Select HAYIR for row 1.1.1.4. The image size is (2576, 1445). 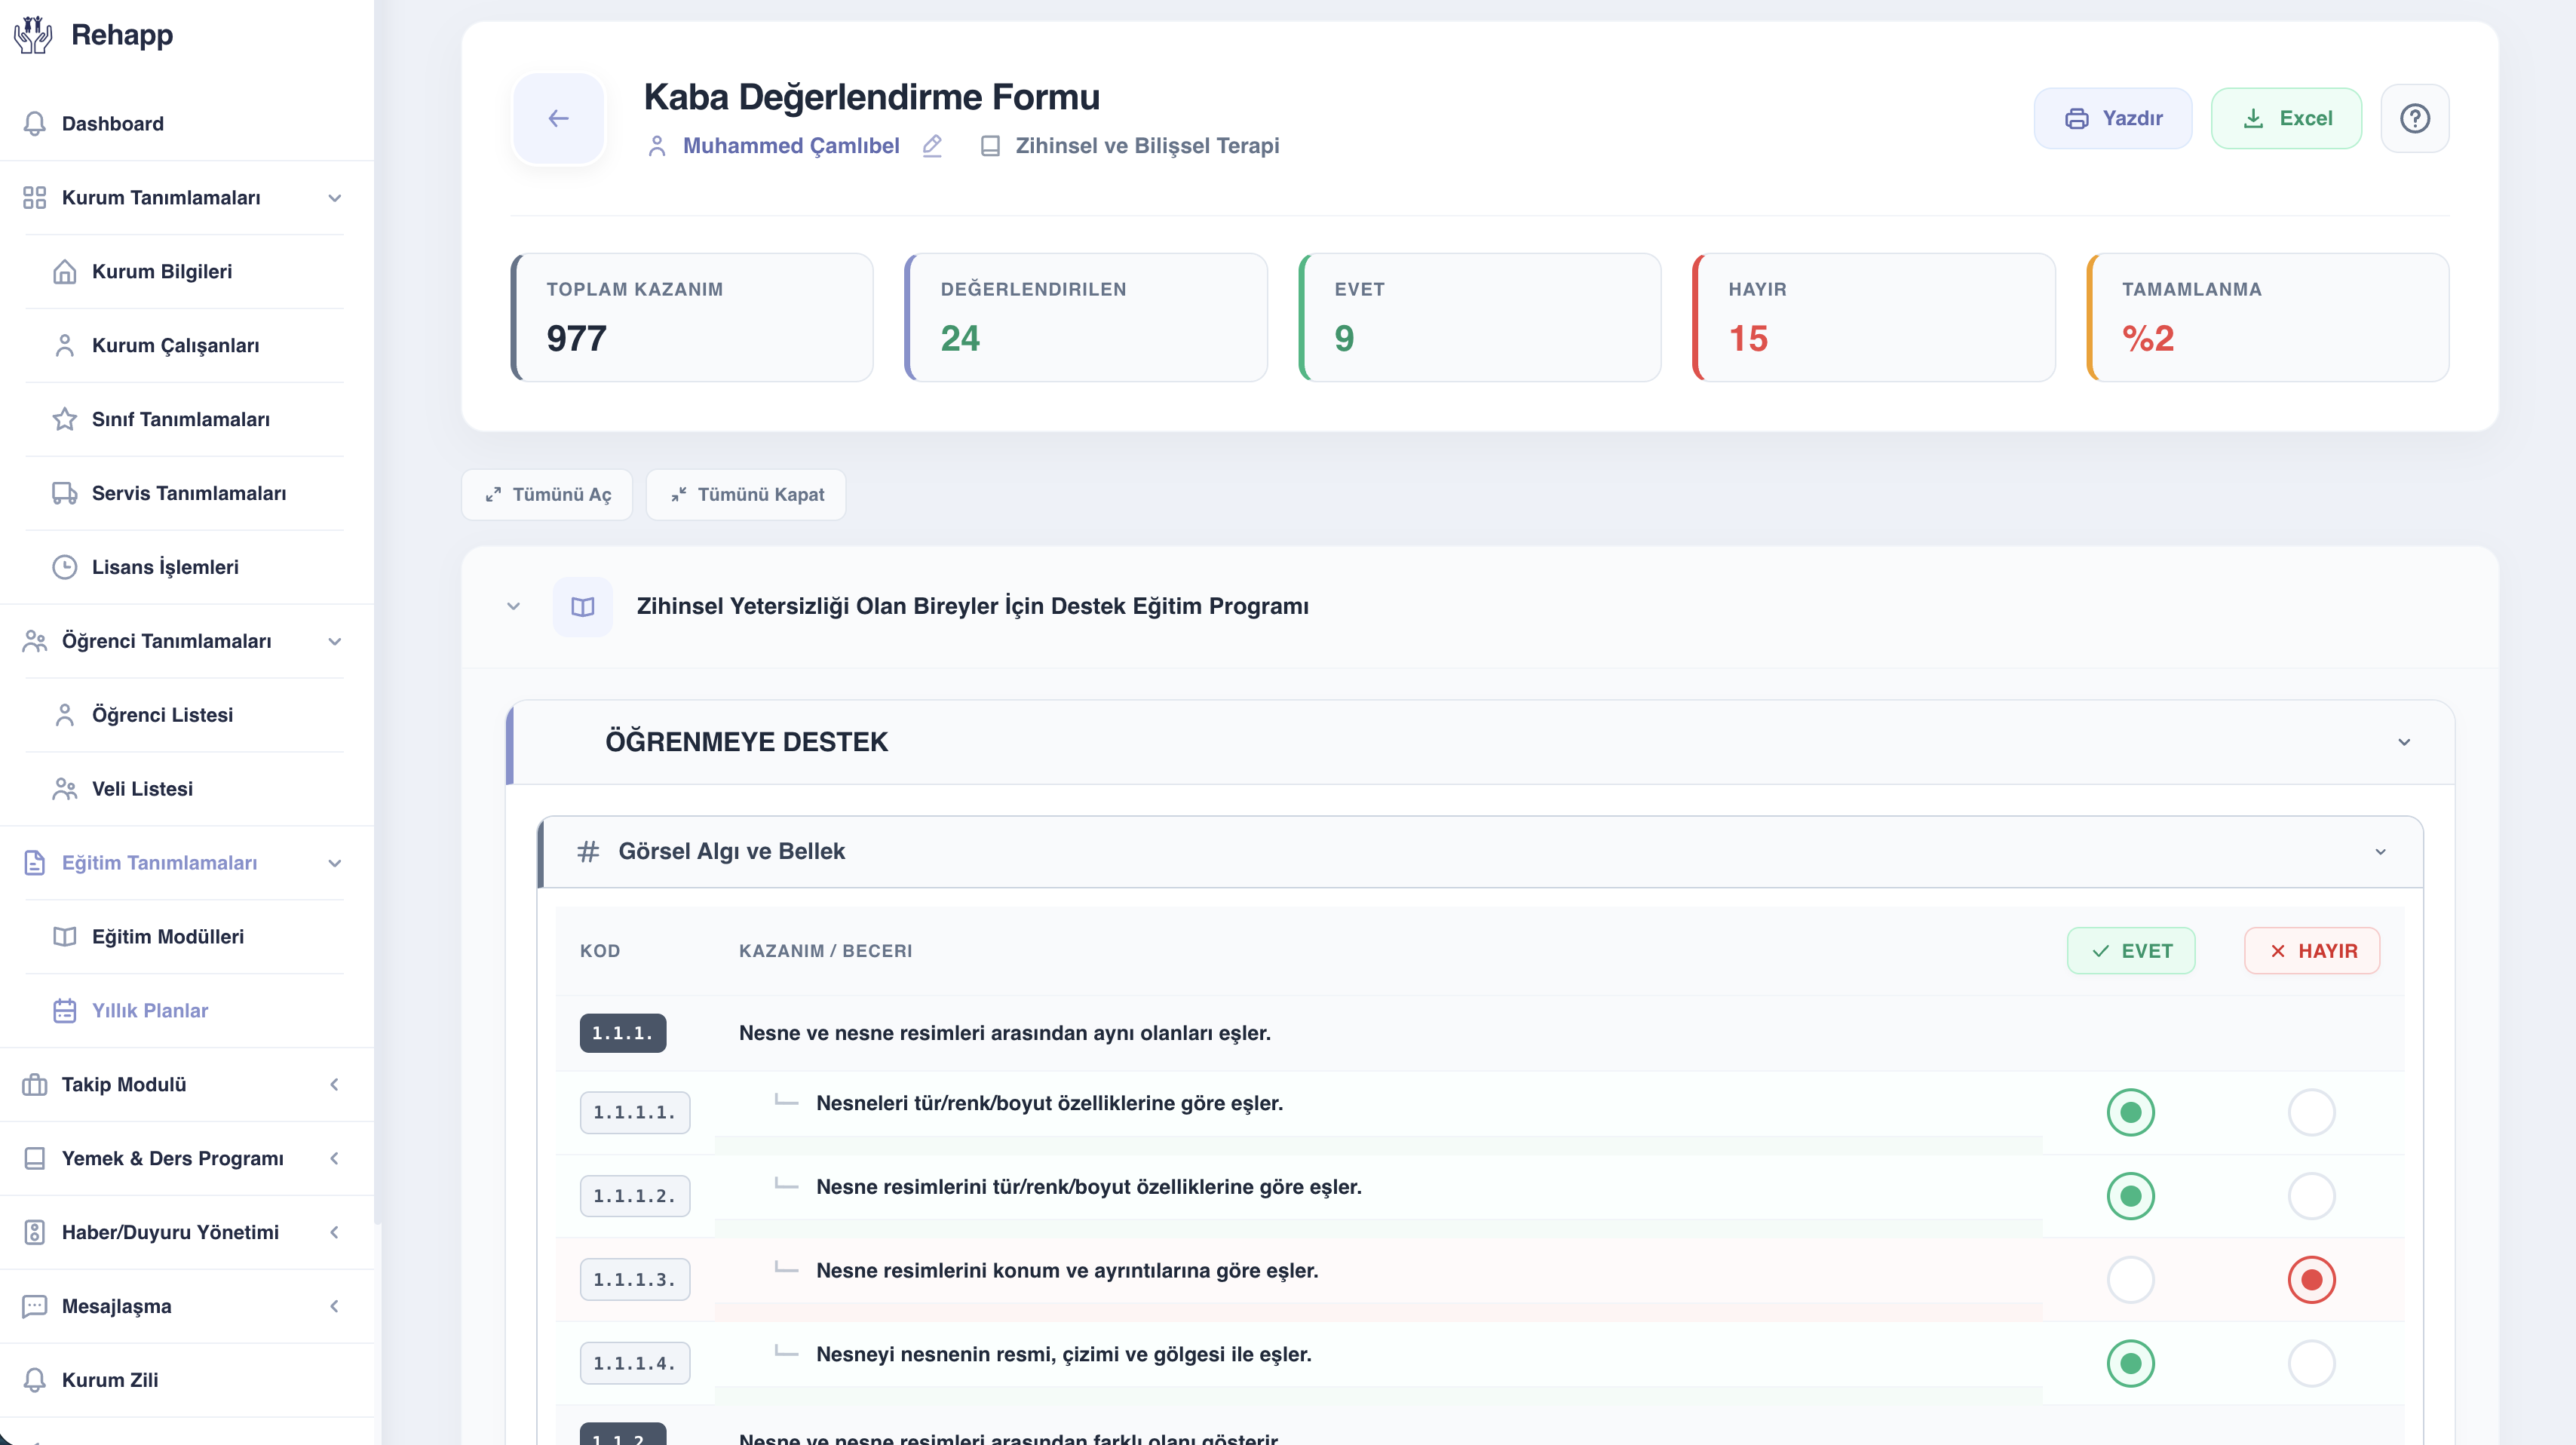coord(2311,1364)
